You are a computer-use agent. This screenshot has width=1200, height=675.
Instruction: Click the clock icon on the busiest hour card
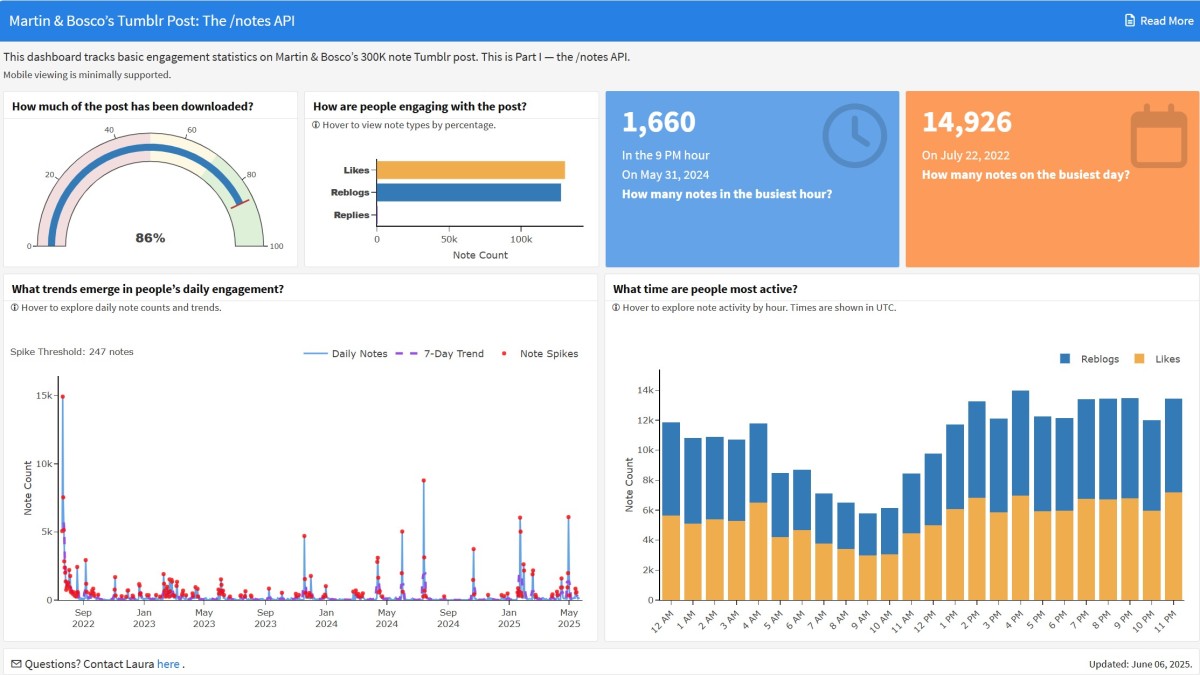pos(853,135)
